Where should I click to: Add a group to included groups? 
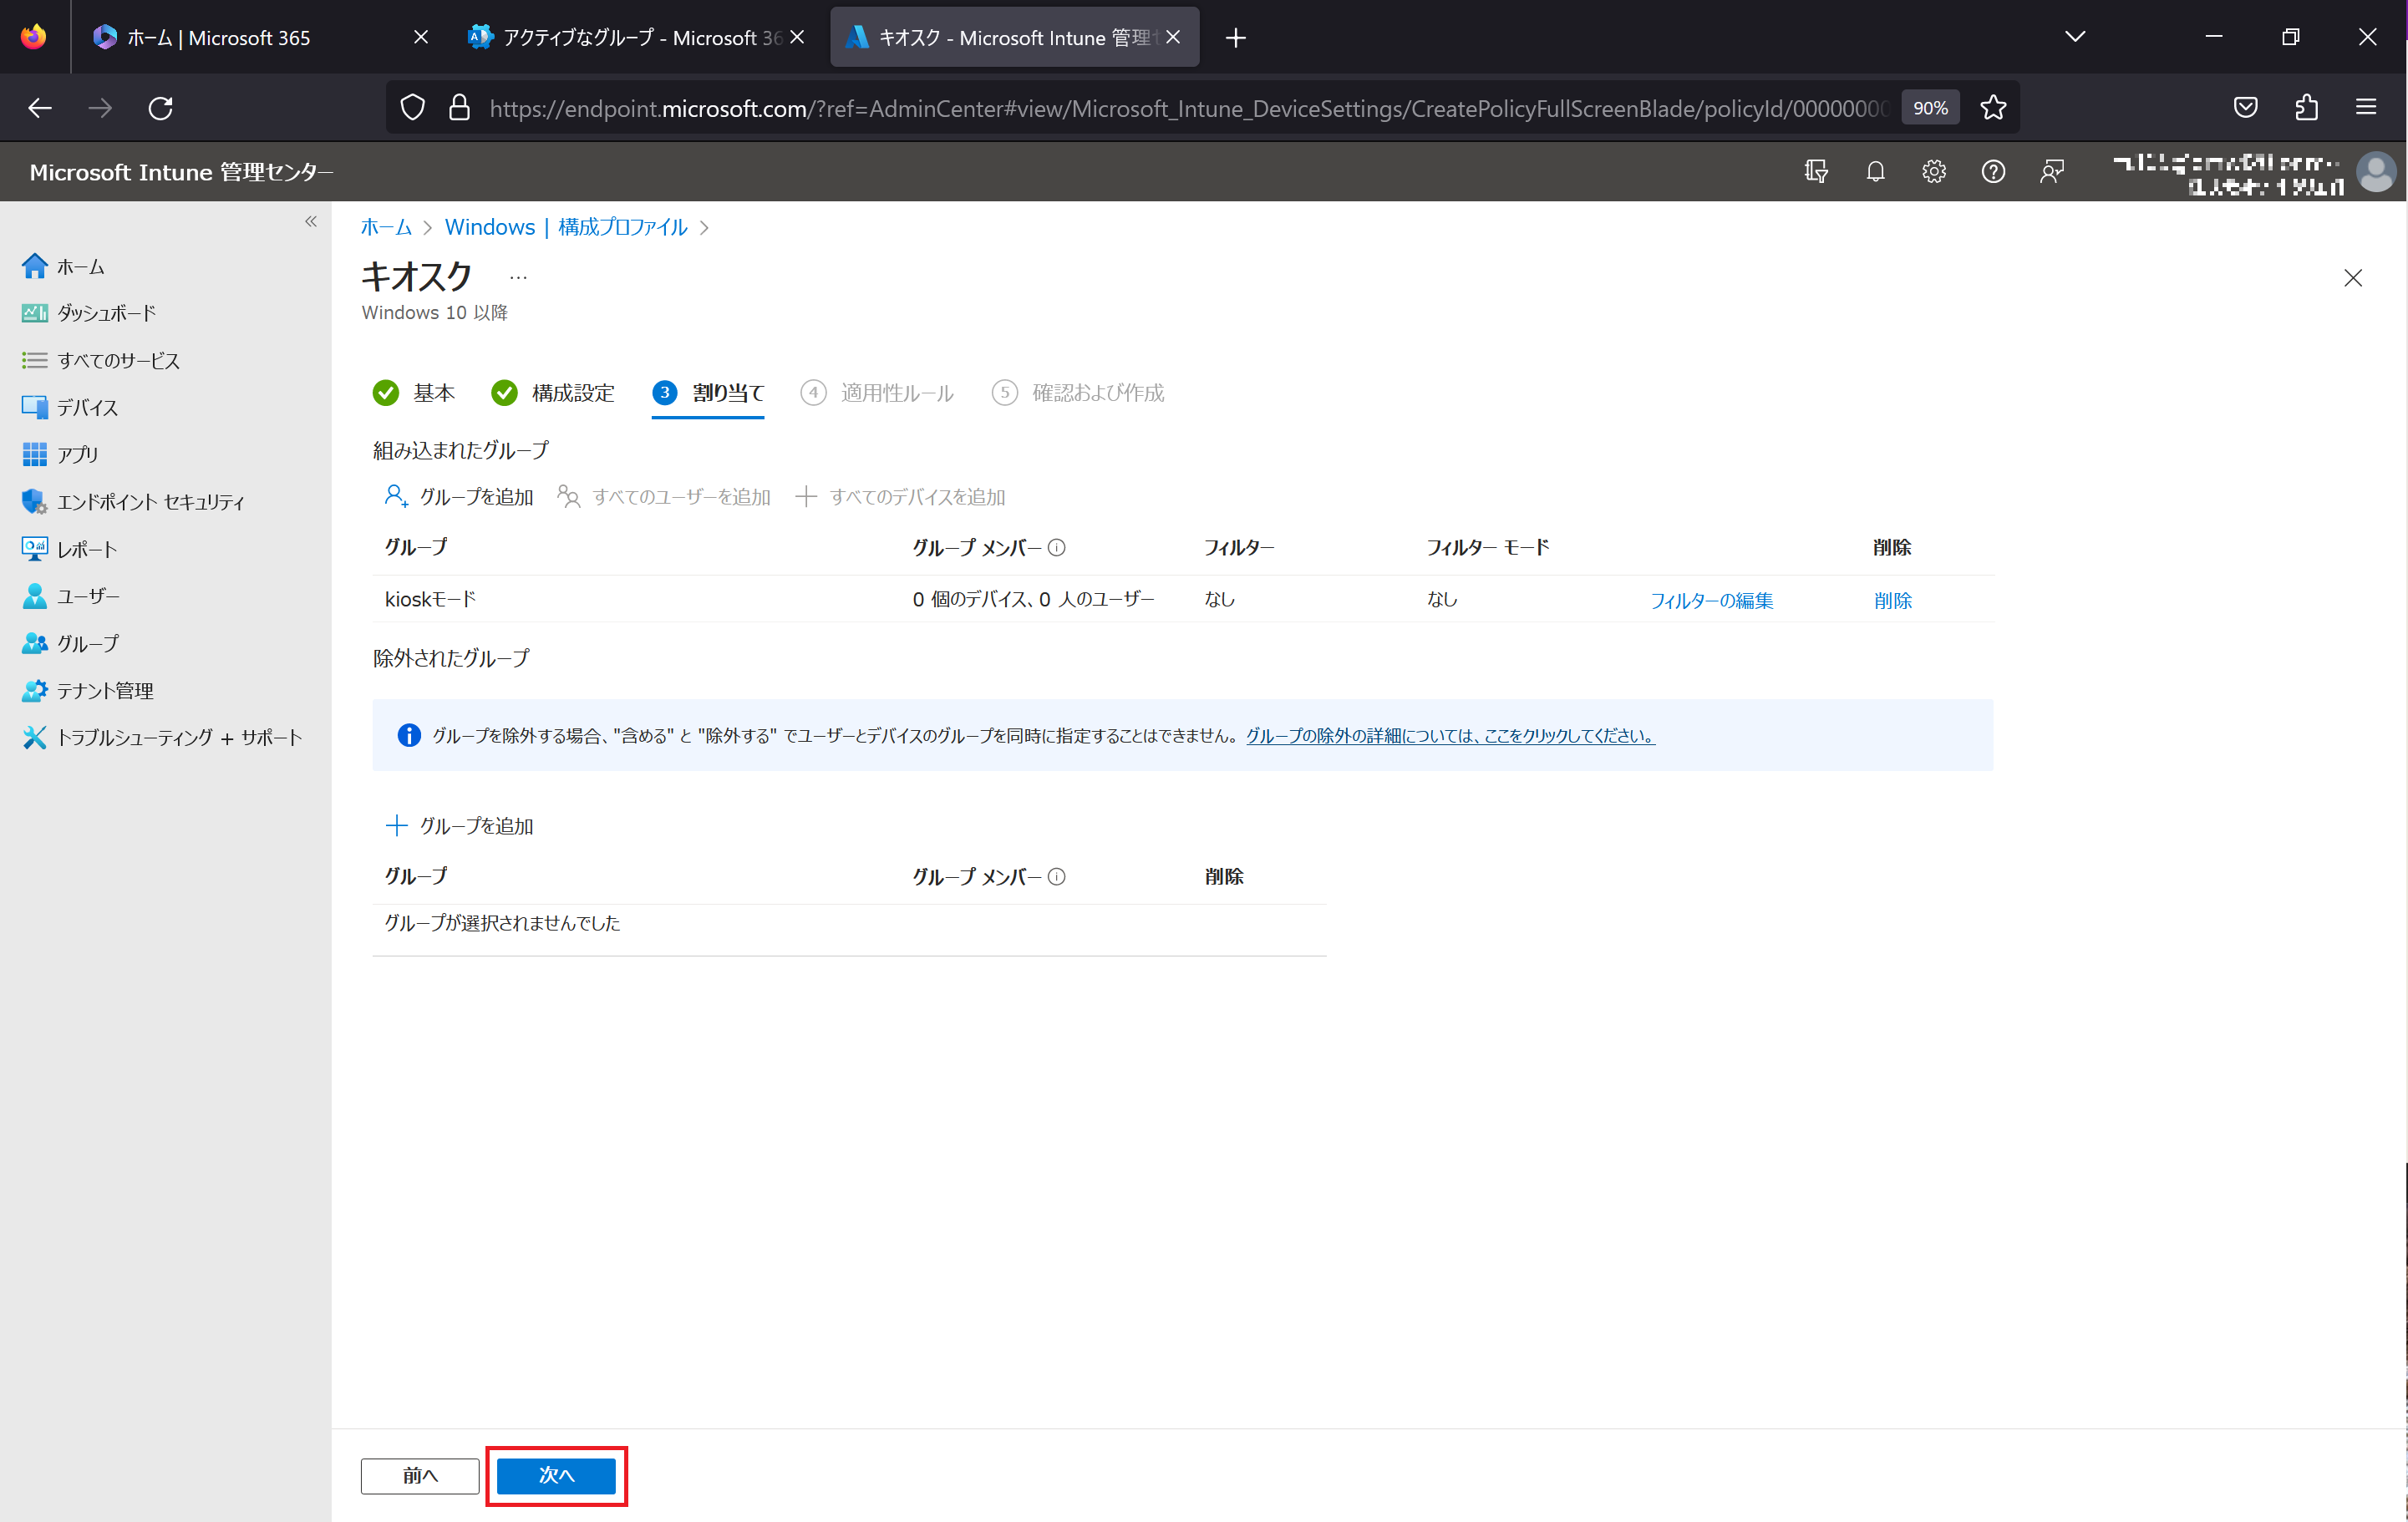[x=459, y=497]
